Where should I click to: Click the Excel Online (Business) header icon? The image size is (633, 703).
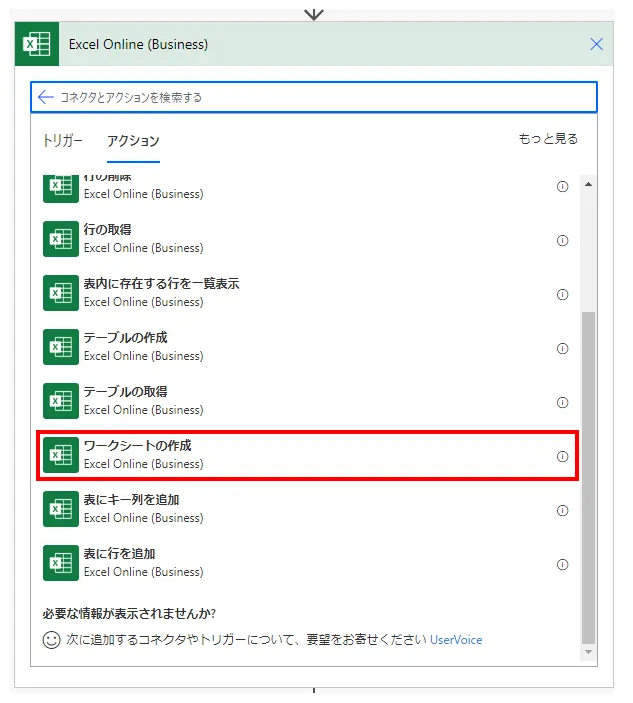point(37,44)
